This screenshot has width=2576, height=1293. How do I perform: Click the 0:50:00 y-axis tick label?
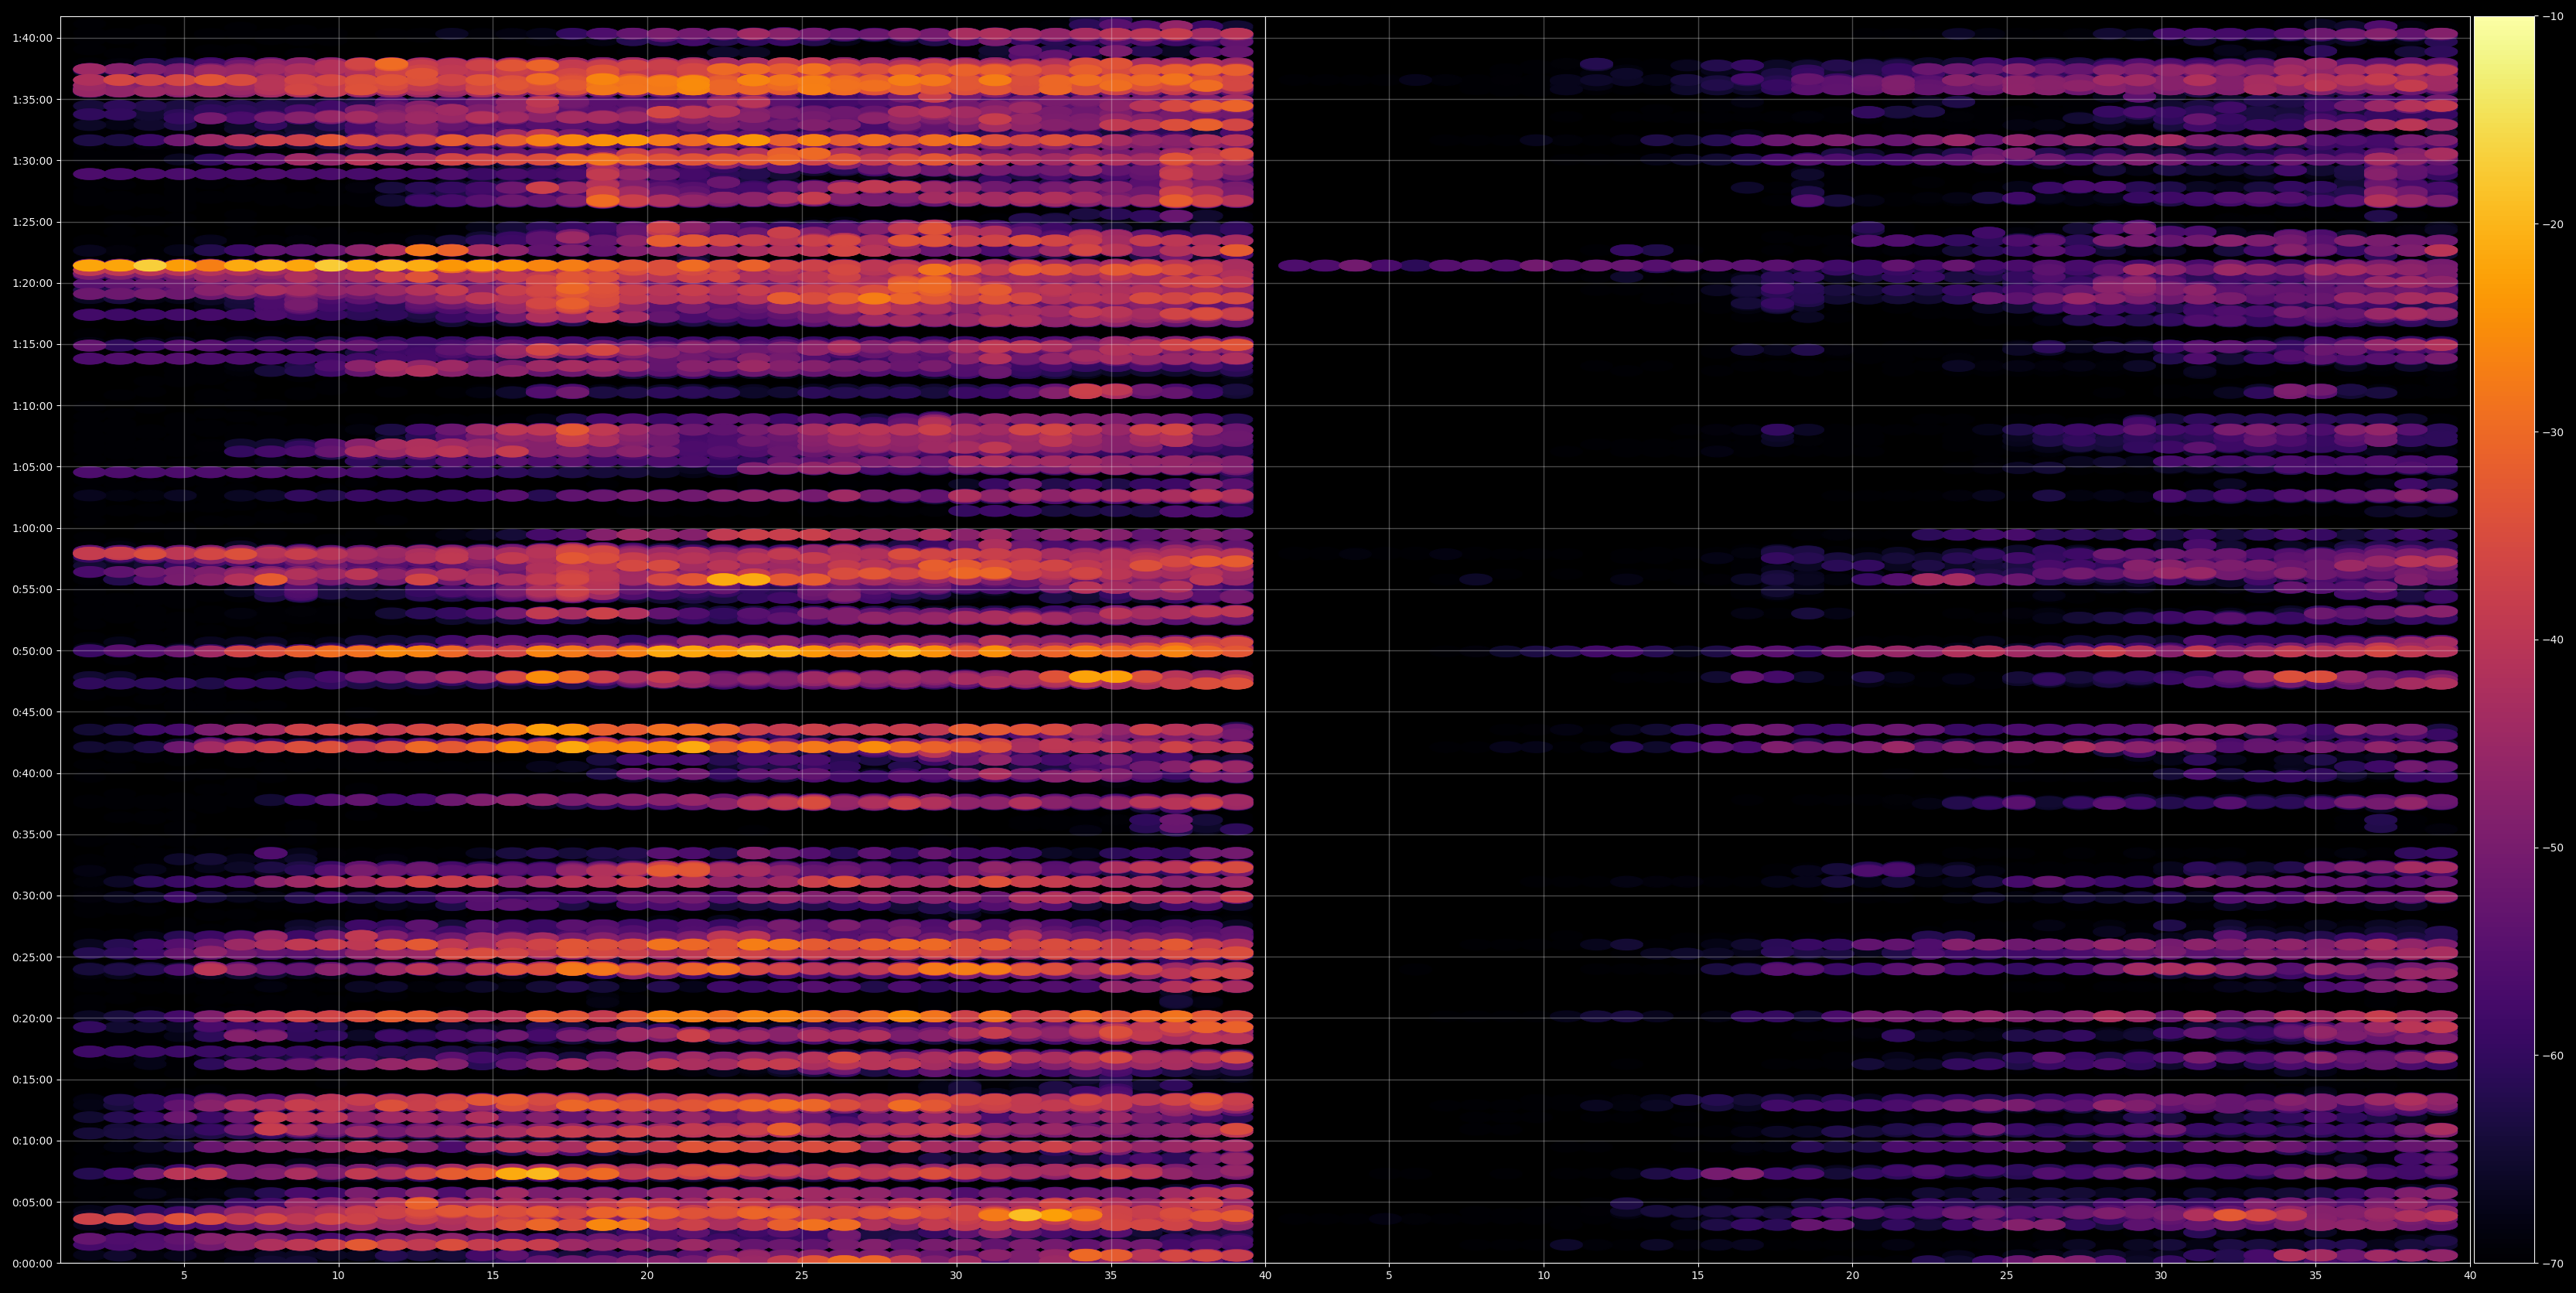pyautogui.click(x=32, y=651)
